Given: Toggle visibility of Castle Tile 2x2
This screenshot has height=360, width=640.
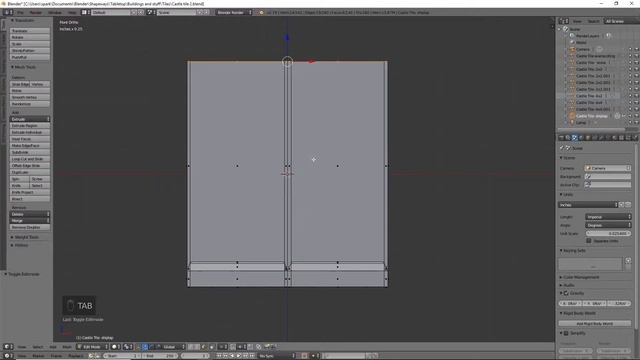Looking at the screenshot, I should click(630, 69).
